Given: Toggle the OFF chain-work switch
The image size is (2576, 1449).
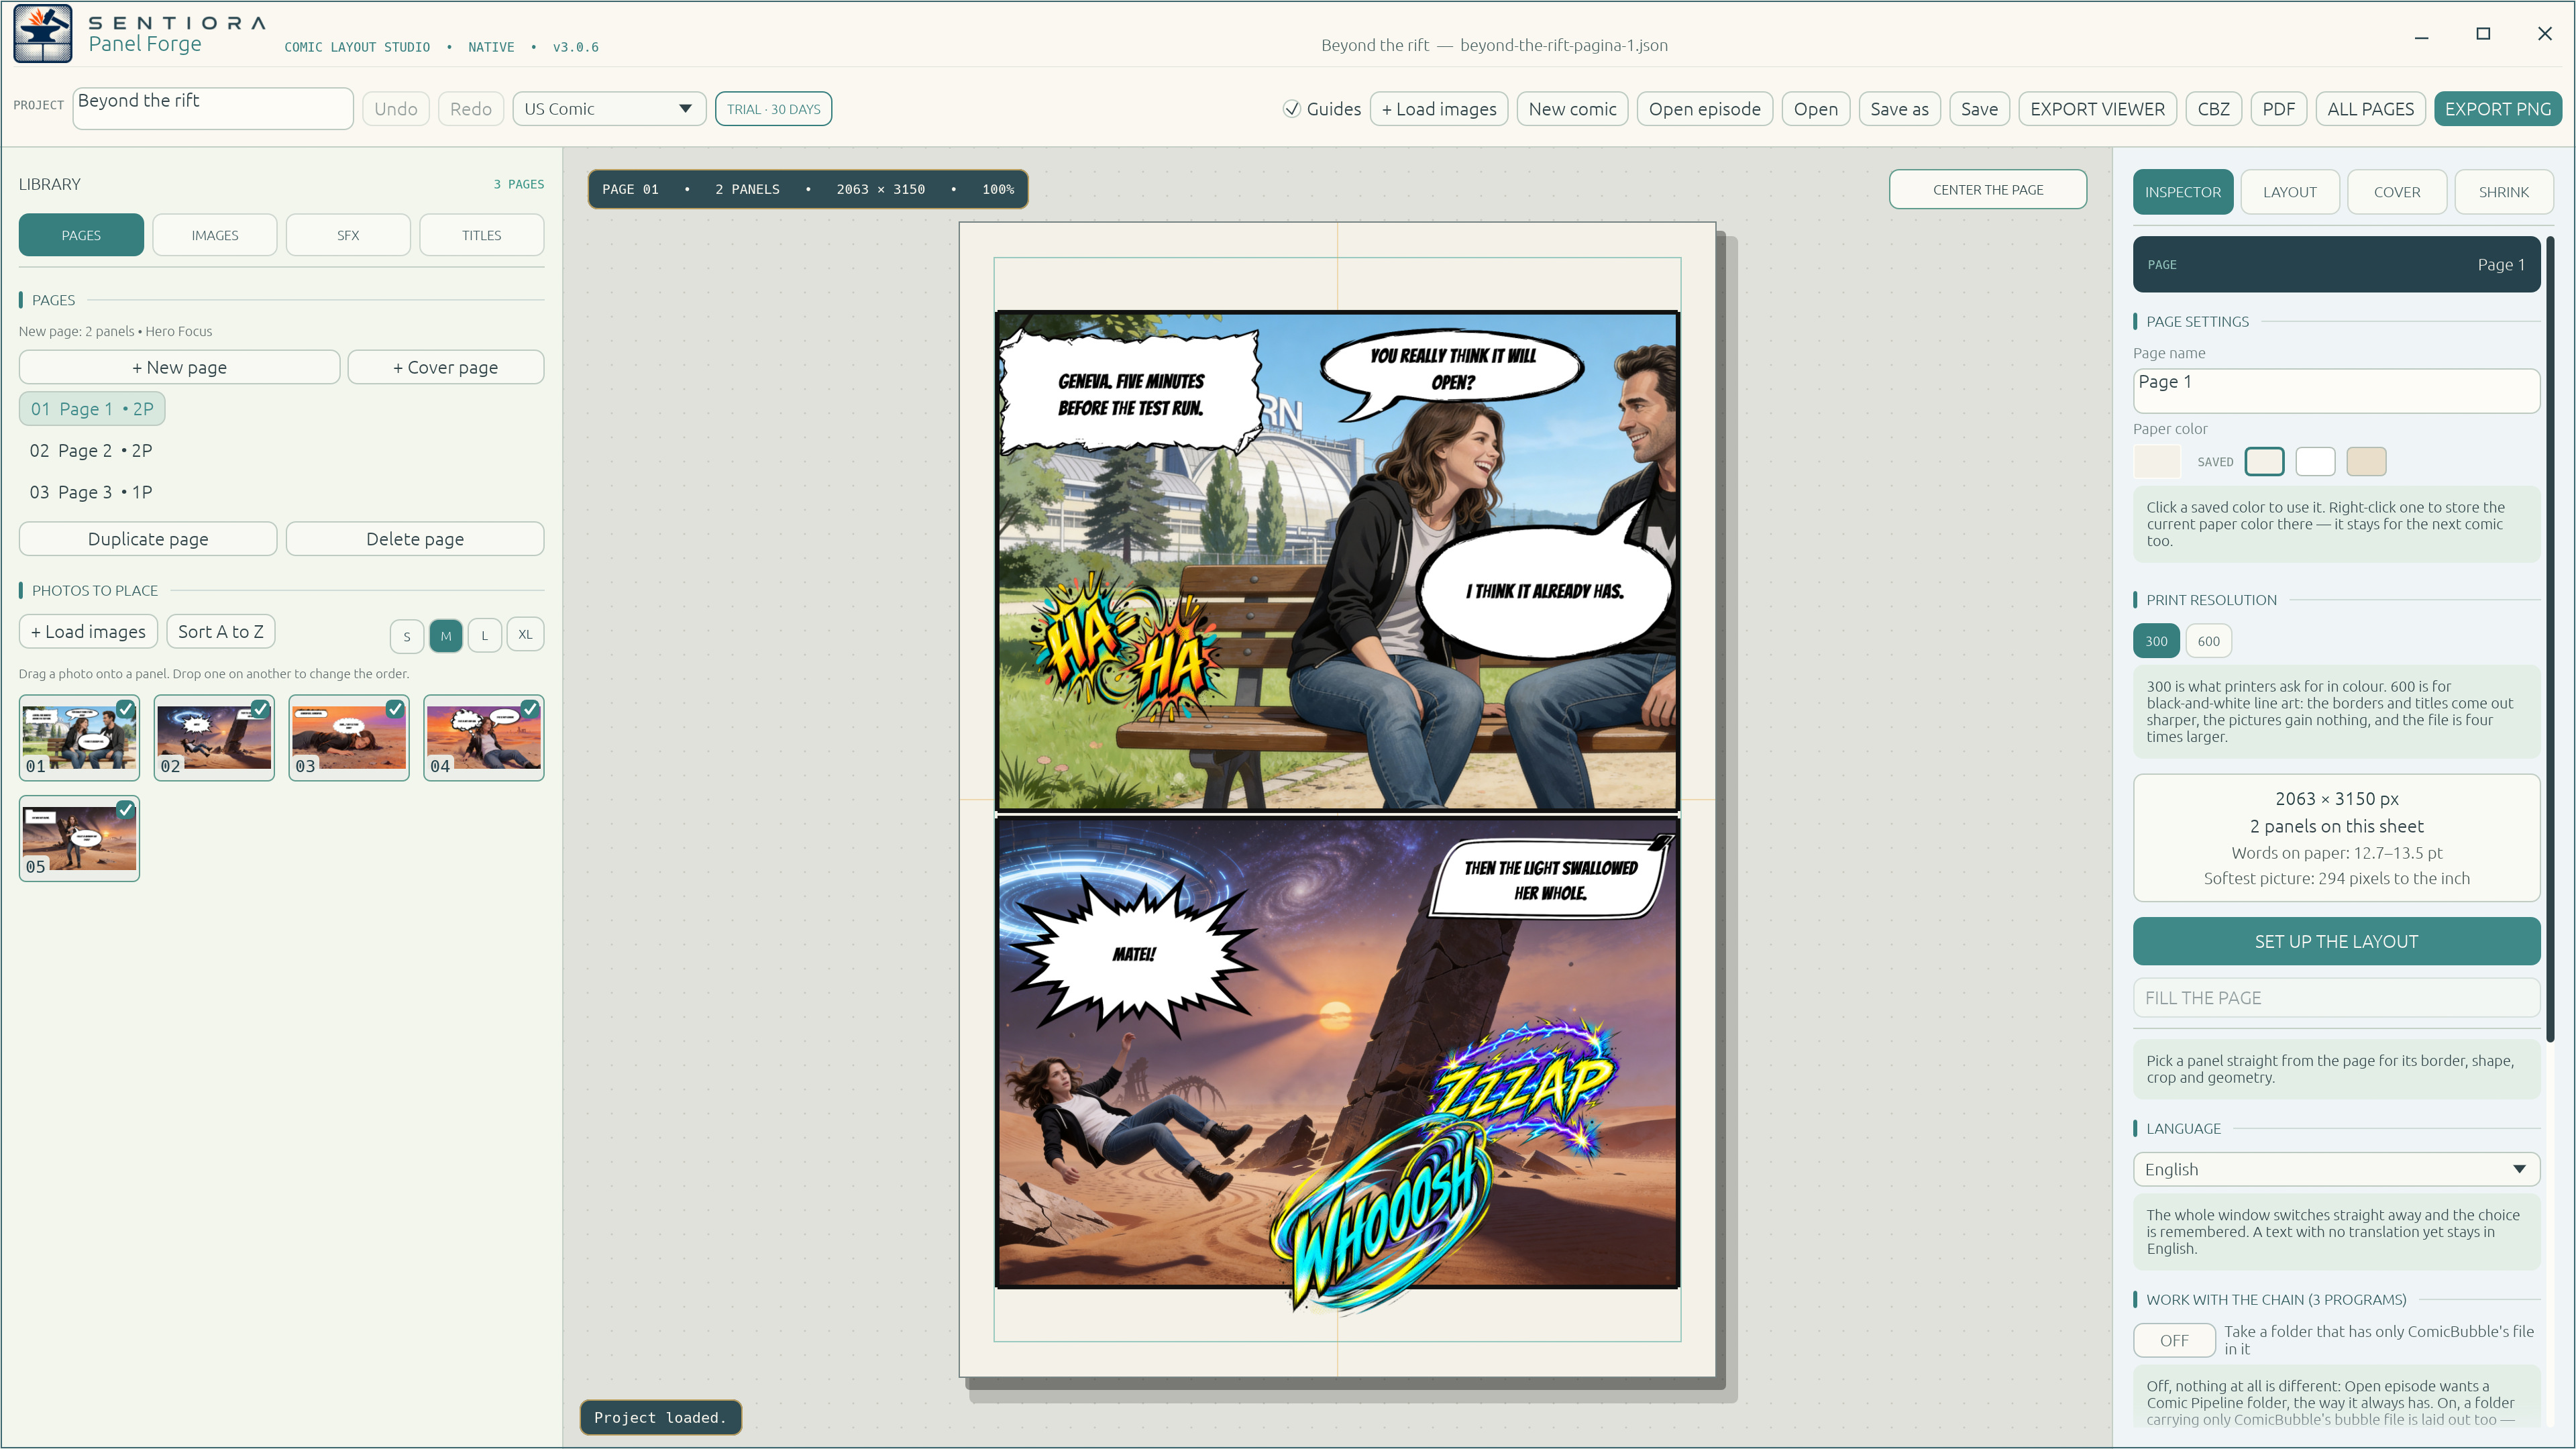Looking at the screenshot, I should pos(2174,1340).
